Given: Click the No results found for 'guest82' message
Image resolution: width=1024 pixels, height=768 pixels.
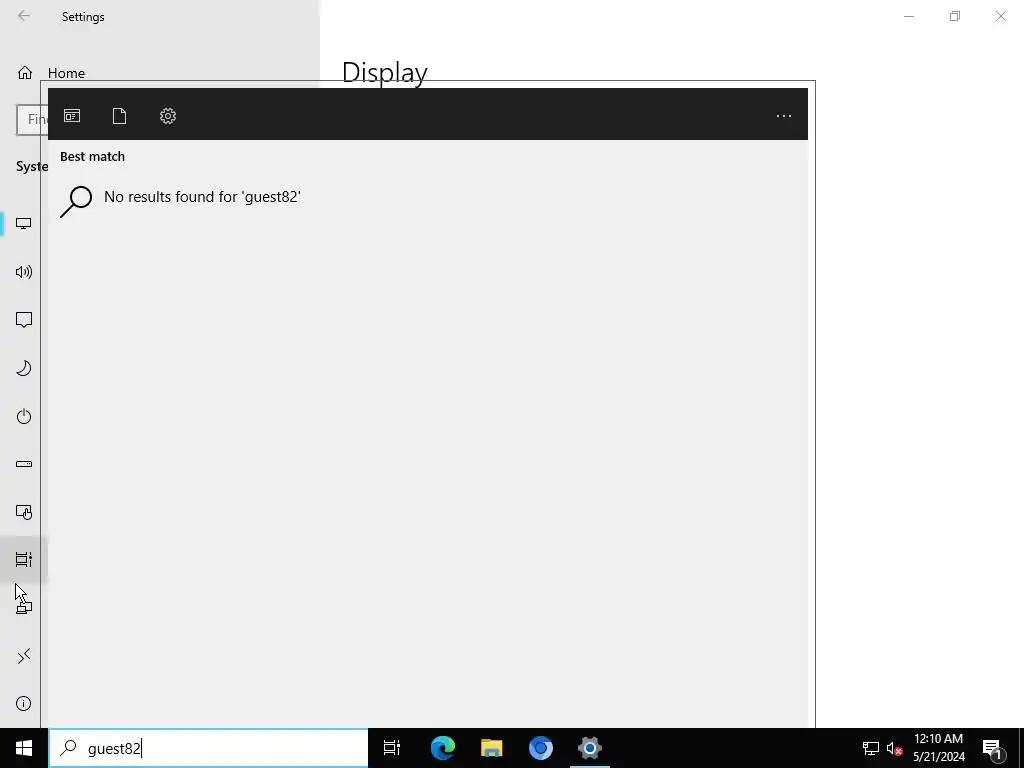Looking at the screenshot, I should pyautogui.click(x=202, y=197).
